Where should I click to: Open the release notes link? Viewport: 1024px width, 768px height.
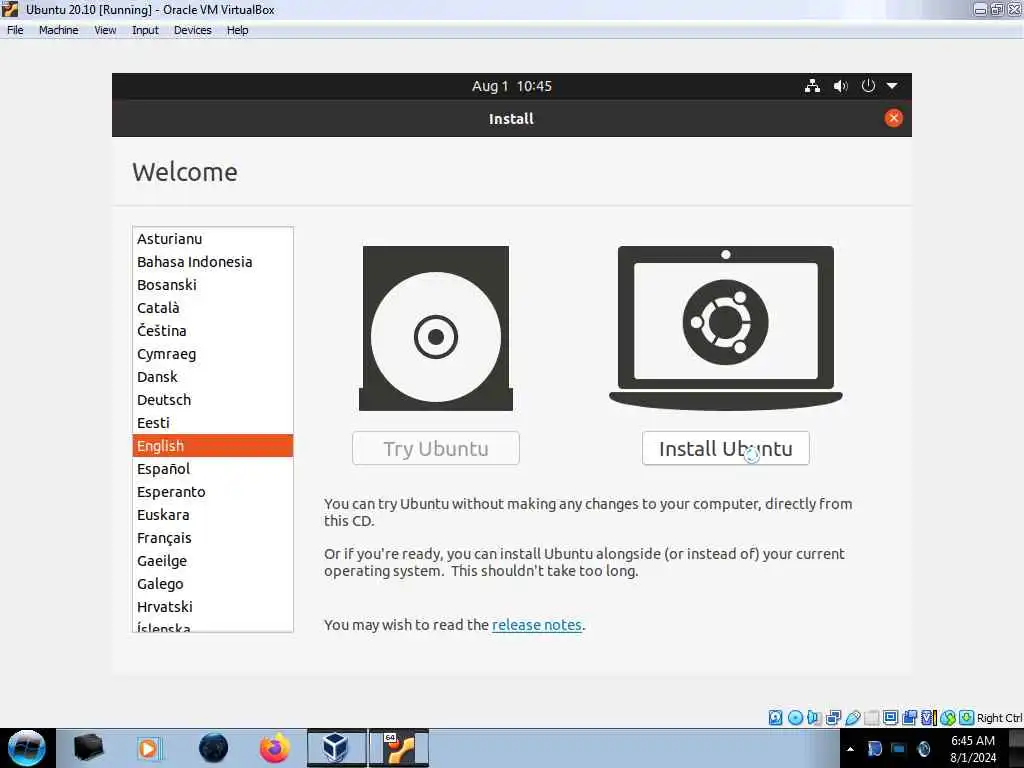coord(537,625)
